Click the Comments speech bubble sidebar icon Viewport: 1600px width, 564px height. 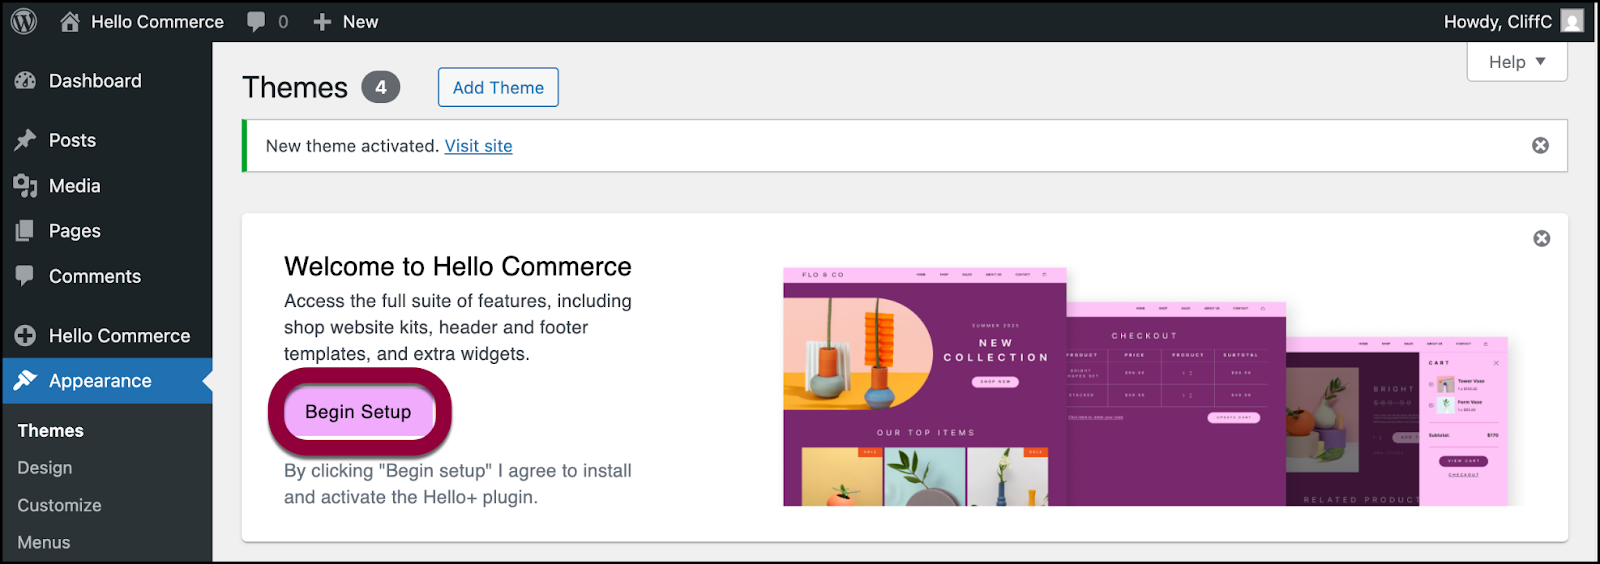click(25, 276)
